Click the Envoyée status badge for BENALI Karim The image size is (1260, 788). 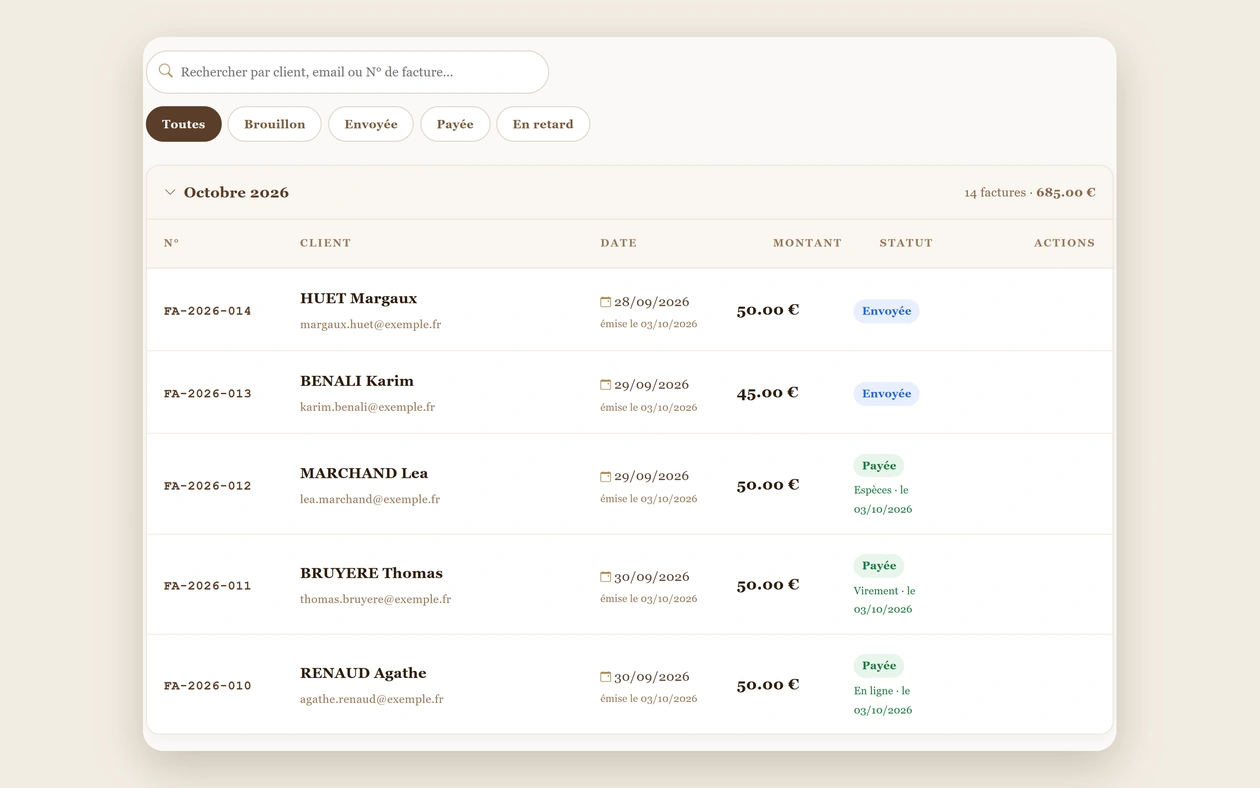(x=886, y=394)
